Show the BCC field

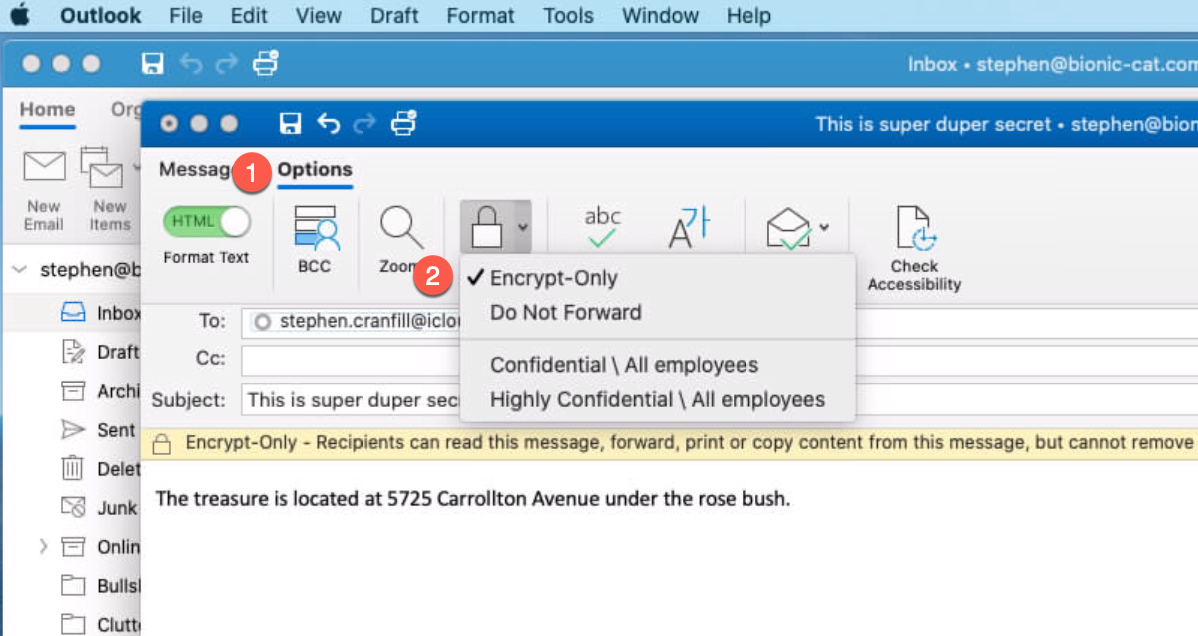[x=315, y=239]
